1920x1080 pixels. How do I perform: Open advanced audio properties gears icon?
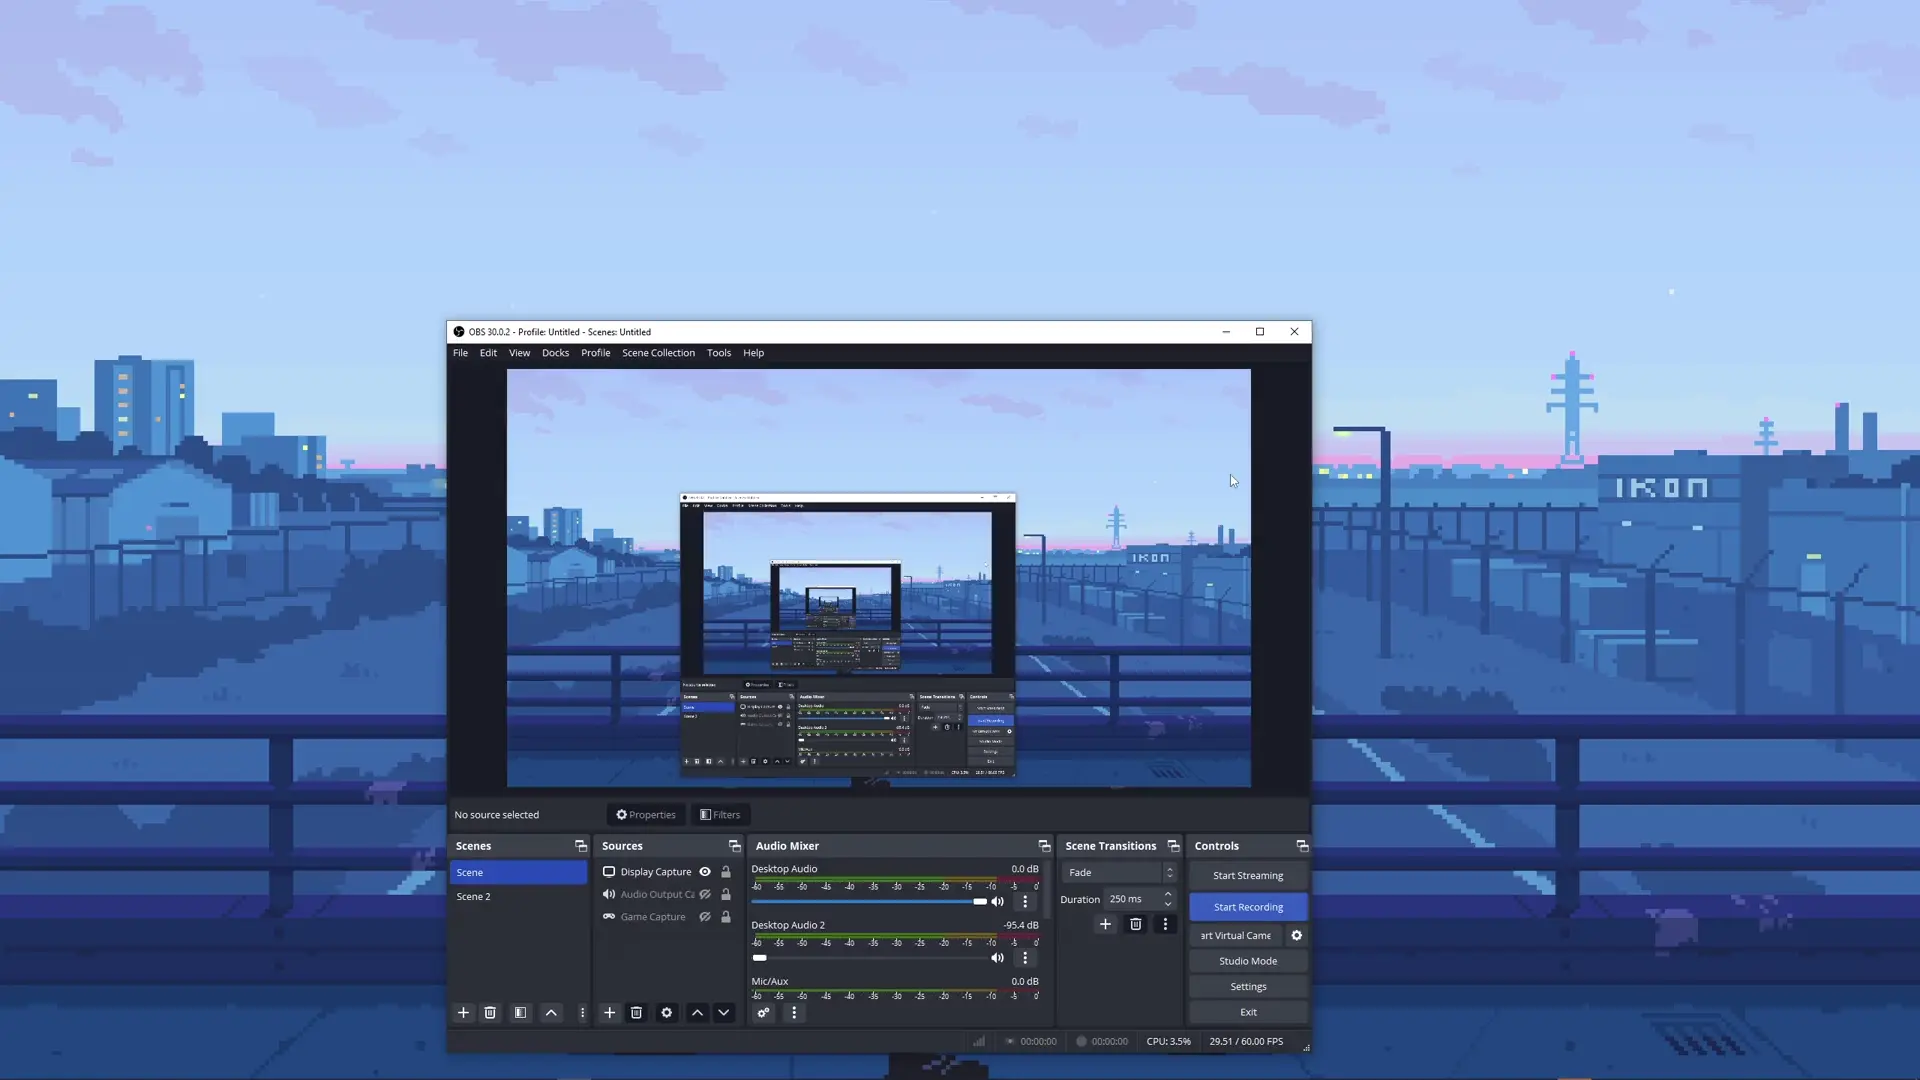click(x=763, y=1013)
